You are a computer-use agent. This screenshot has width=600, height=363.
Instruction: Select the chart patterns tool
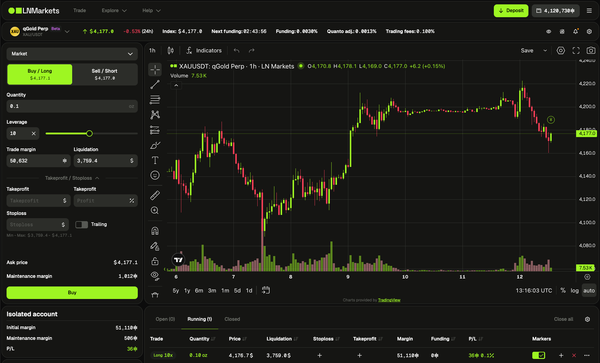pyautogui.click(x=155, y=115)
